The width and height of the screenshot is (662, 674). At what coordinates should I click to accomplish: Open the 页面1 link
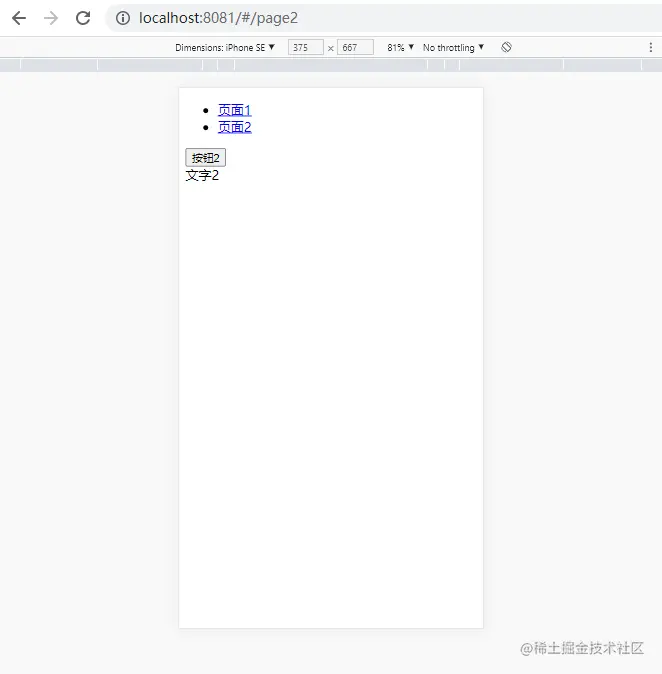click(x=234, y=110)
